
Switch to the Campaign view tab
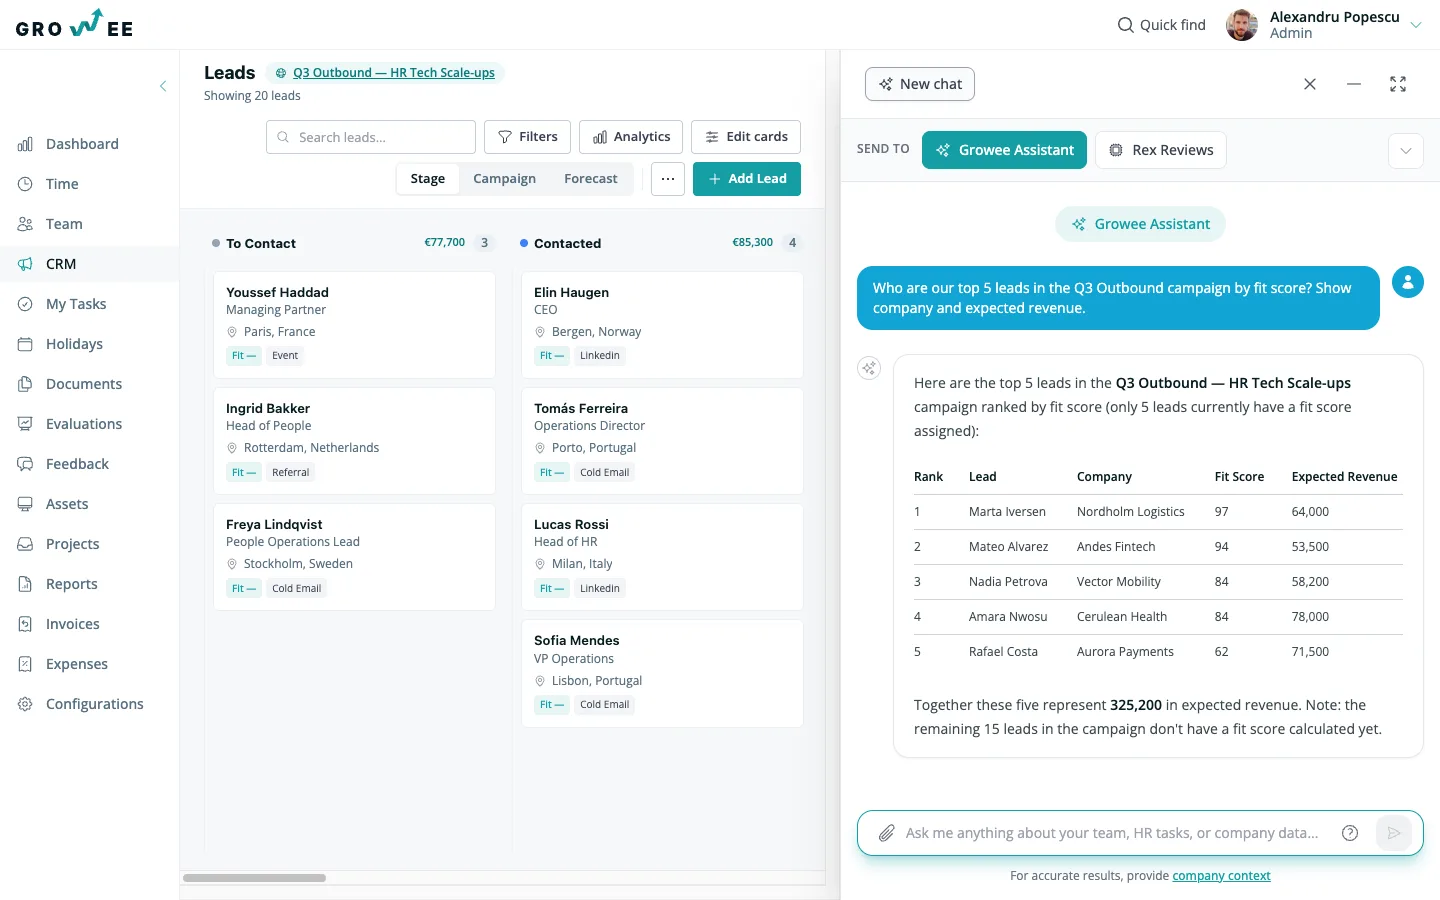504,179
